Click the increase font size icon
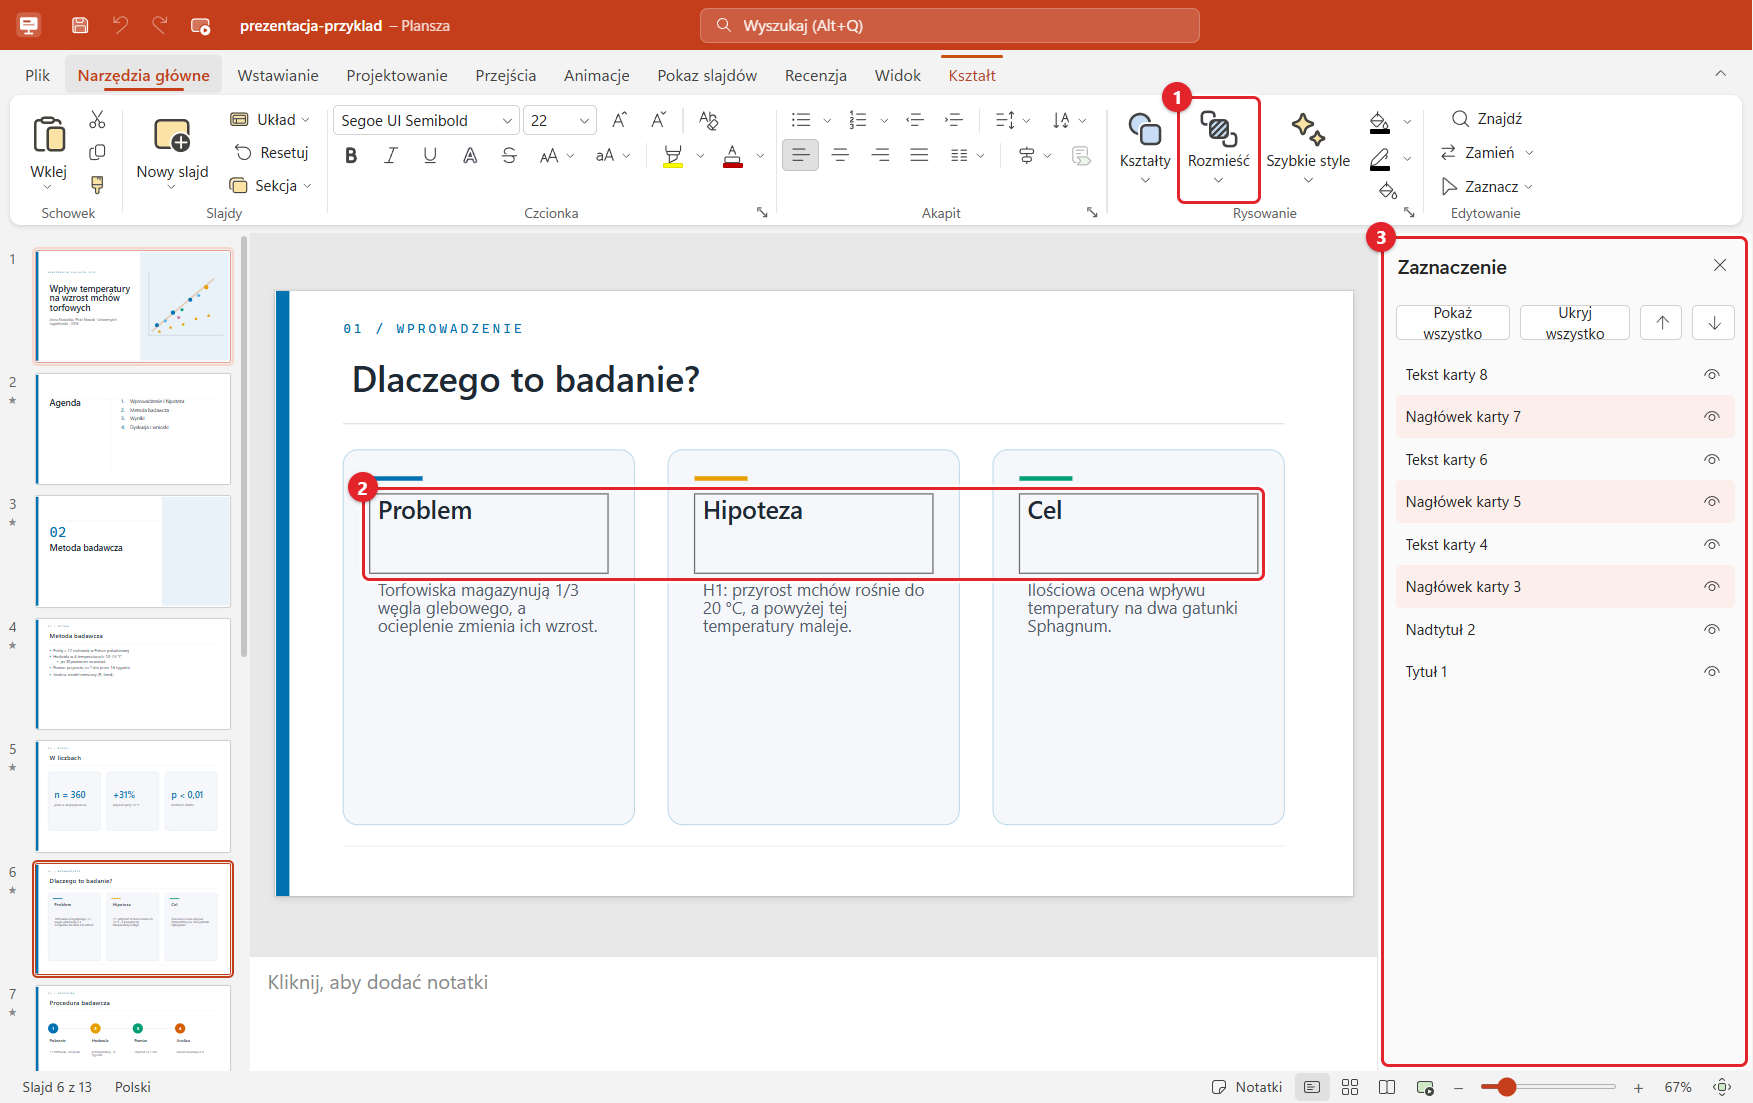Screen dimensions: 1753x1103 click(x=619, y=120)
